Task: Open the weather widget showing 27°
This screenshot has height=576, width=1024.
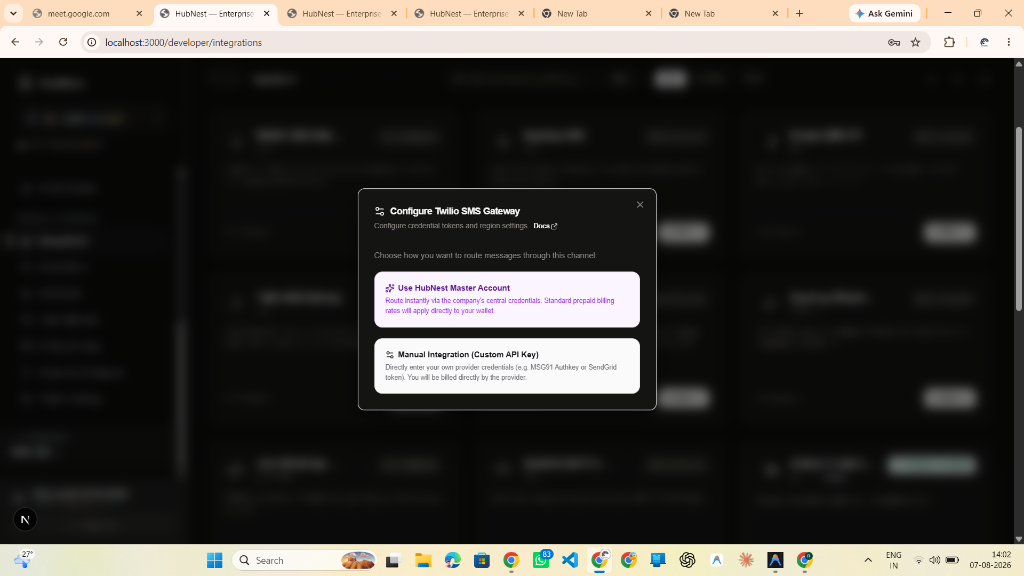Action: (24, 560)
